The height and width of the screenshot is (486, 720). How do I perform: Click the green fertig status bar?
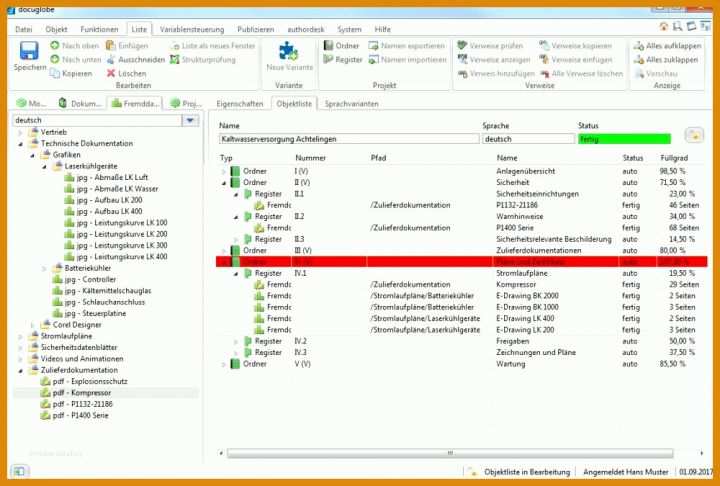pyautogui.click(x=624, y=139)
